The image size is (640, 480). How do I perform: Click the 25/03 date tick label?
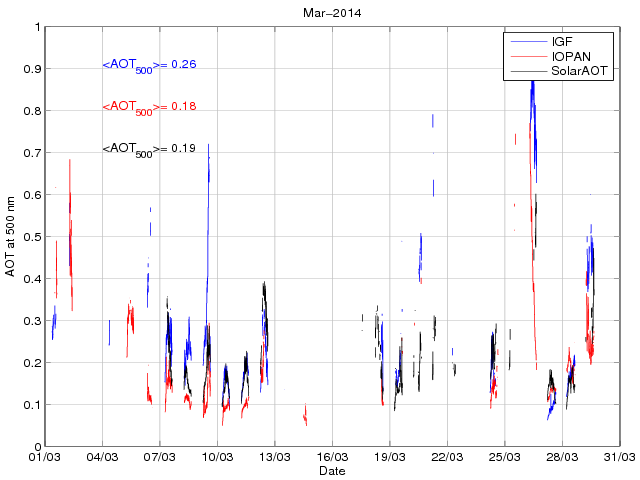click(x=505, y=457)
